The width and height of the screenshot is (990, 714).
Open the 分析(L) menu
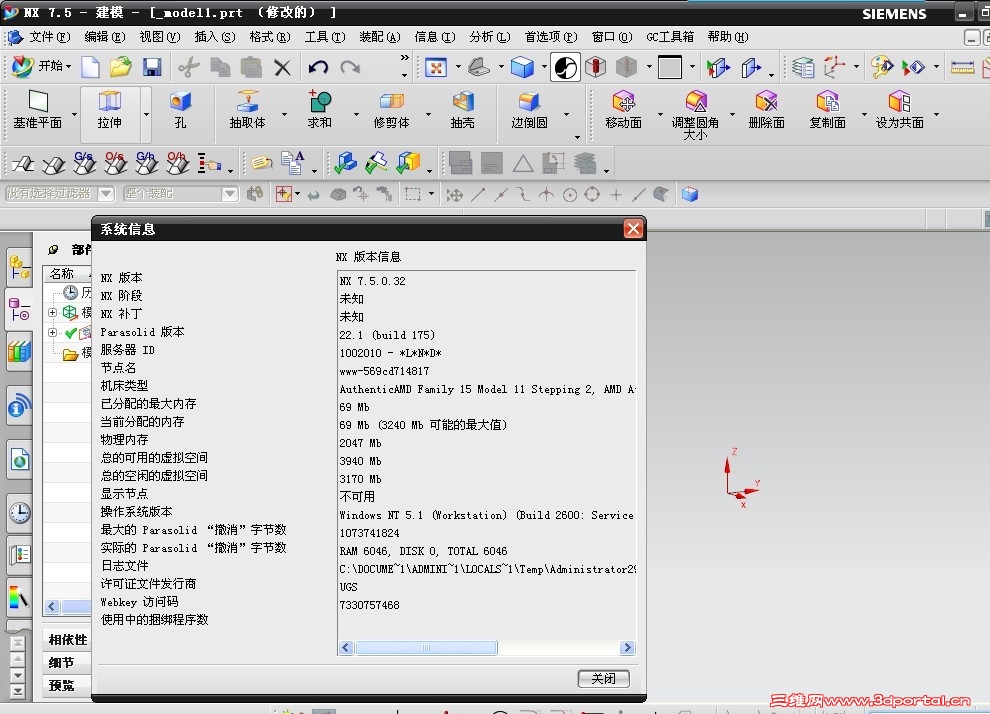[x=489, y=37]
